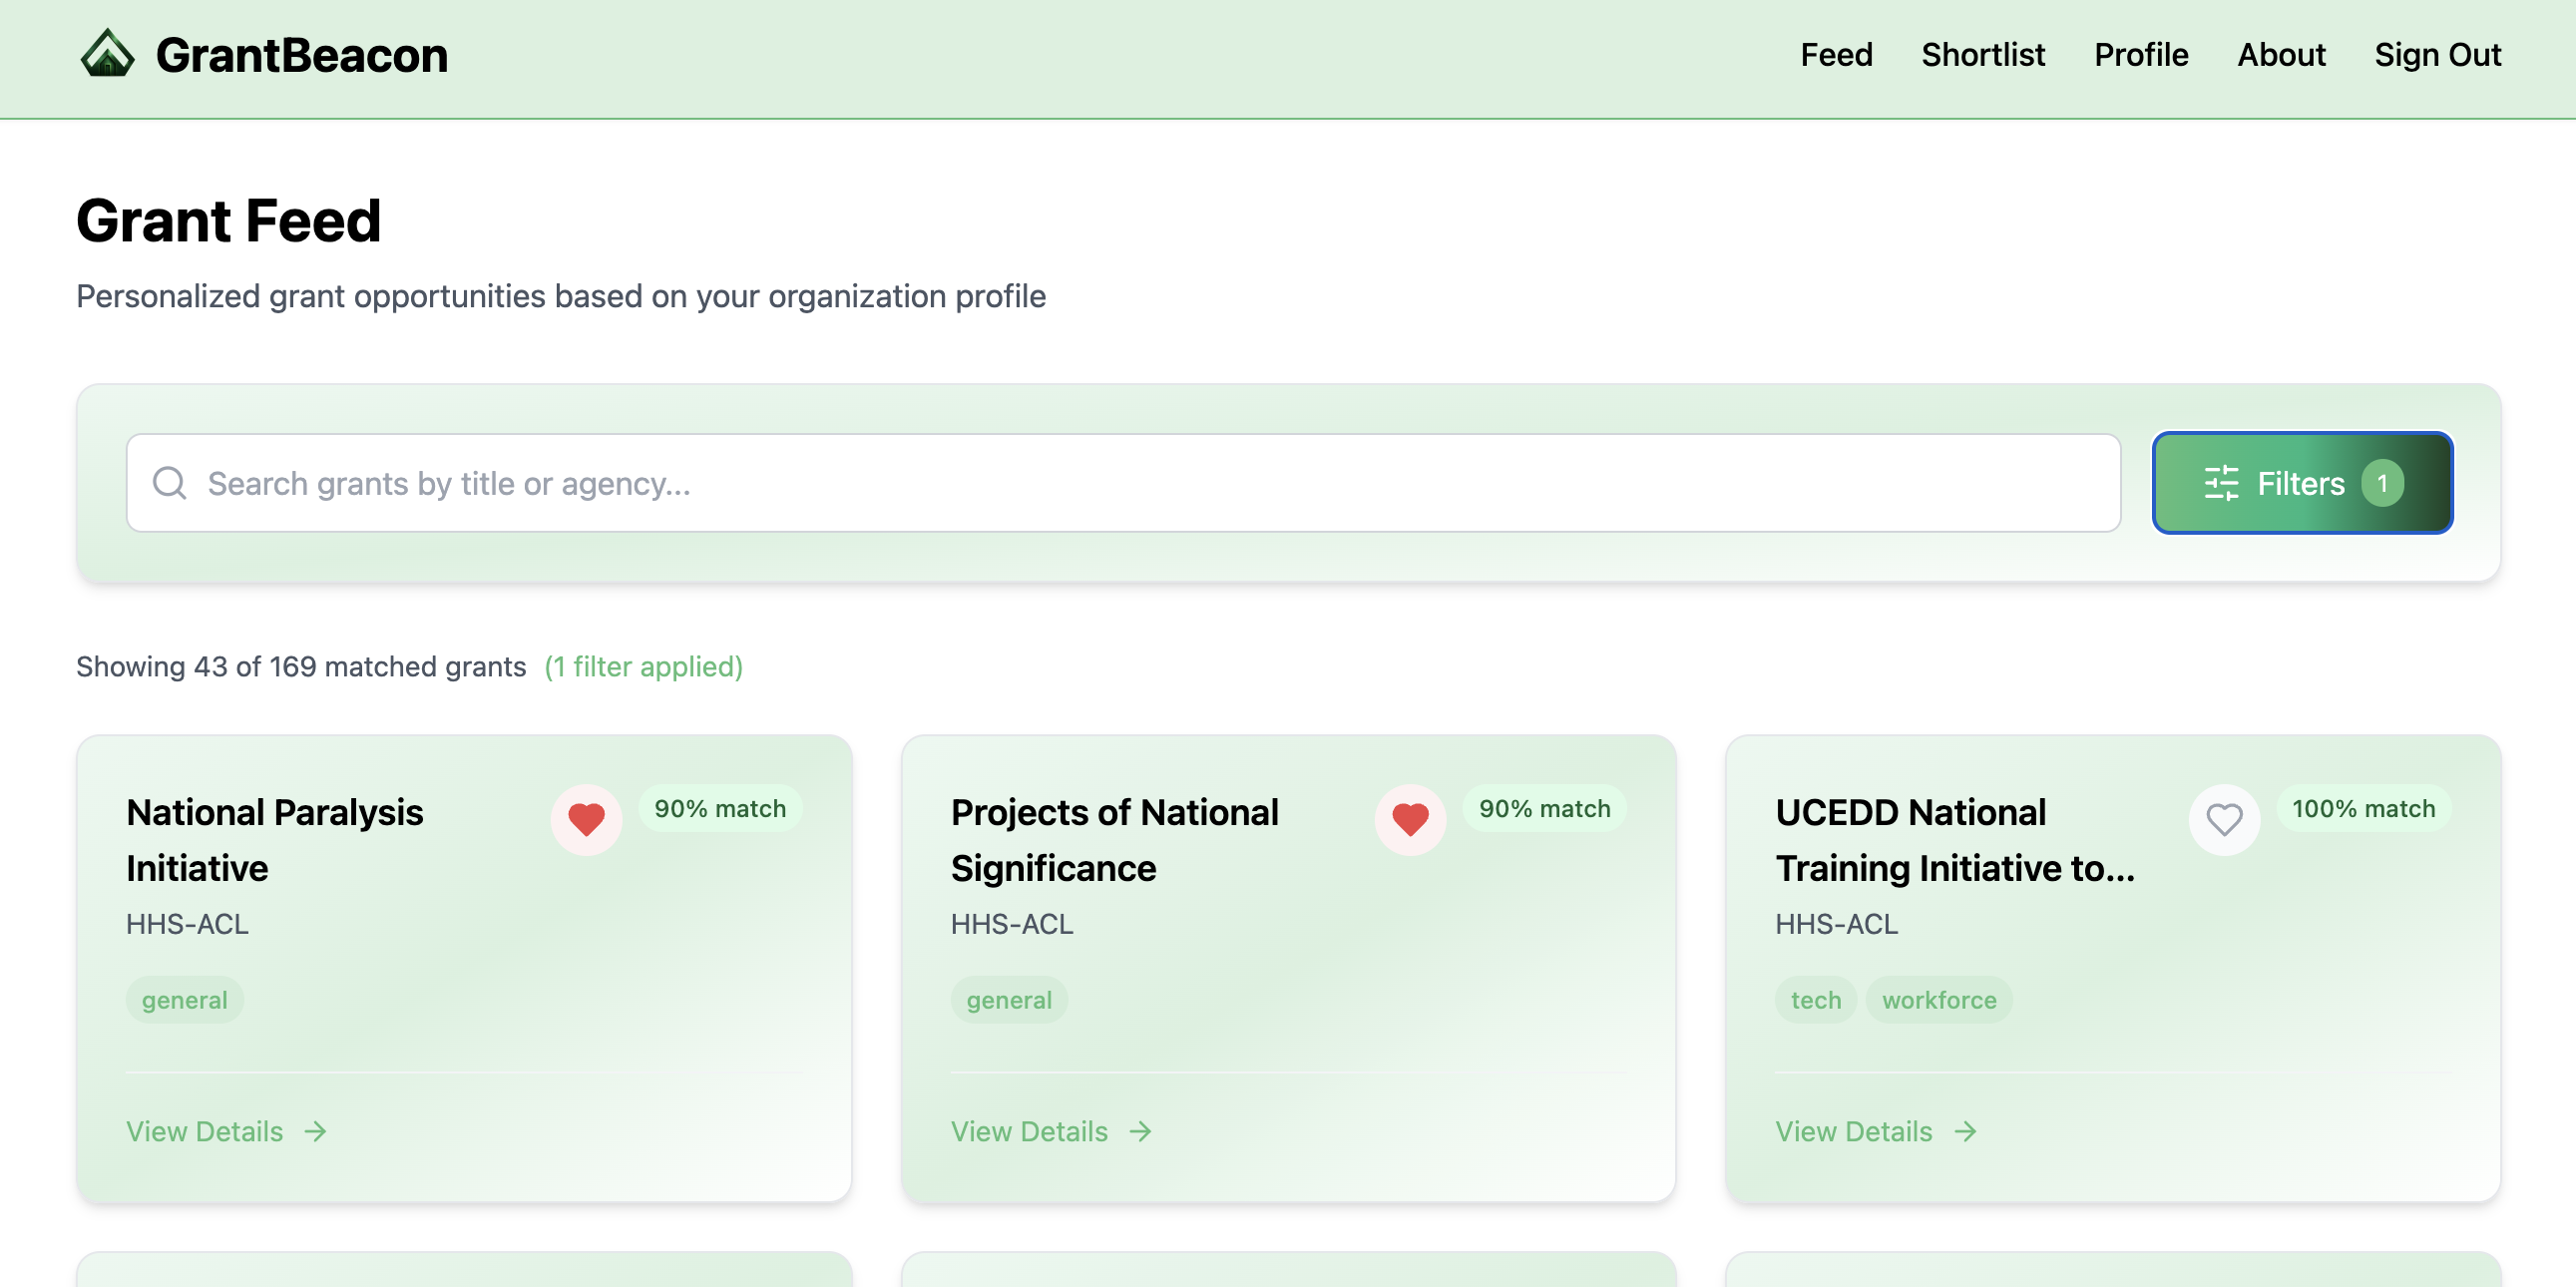View Details for Projects of National Significance
This screenshot has height=1287, width=2576.
(x=1029, y=1131)
